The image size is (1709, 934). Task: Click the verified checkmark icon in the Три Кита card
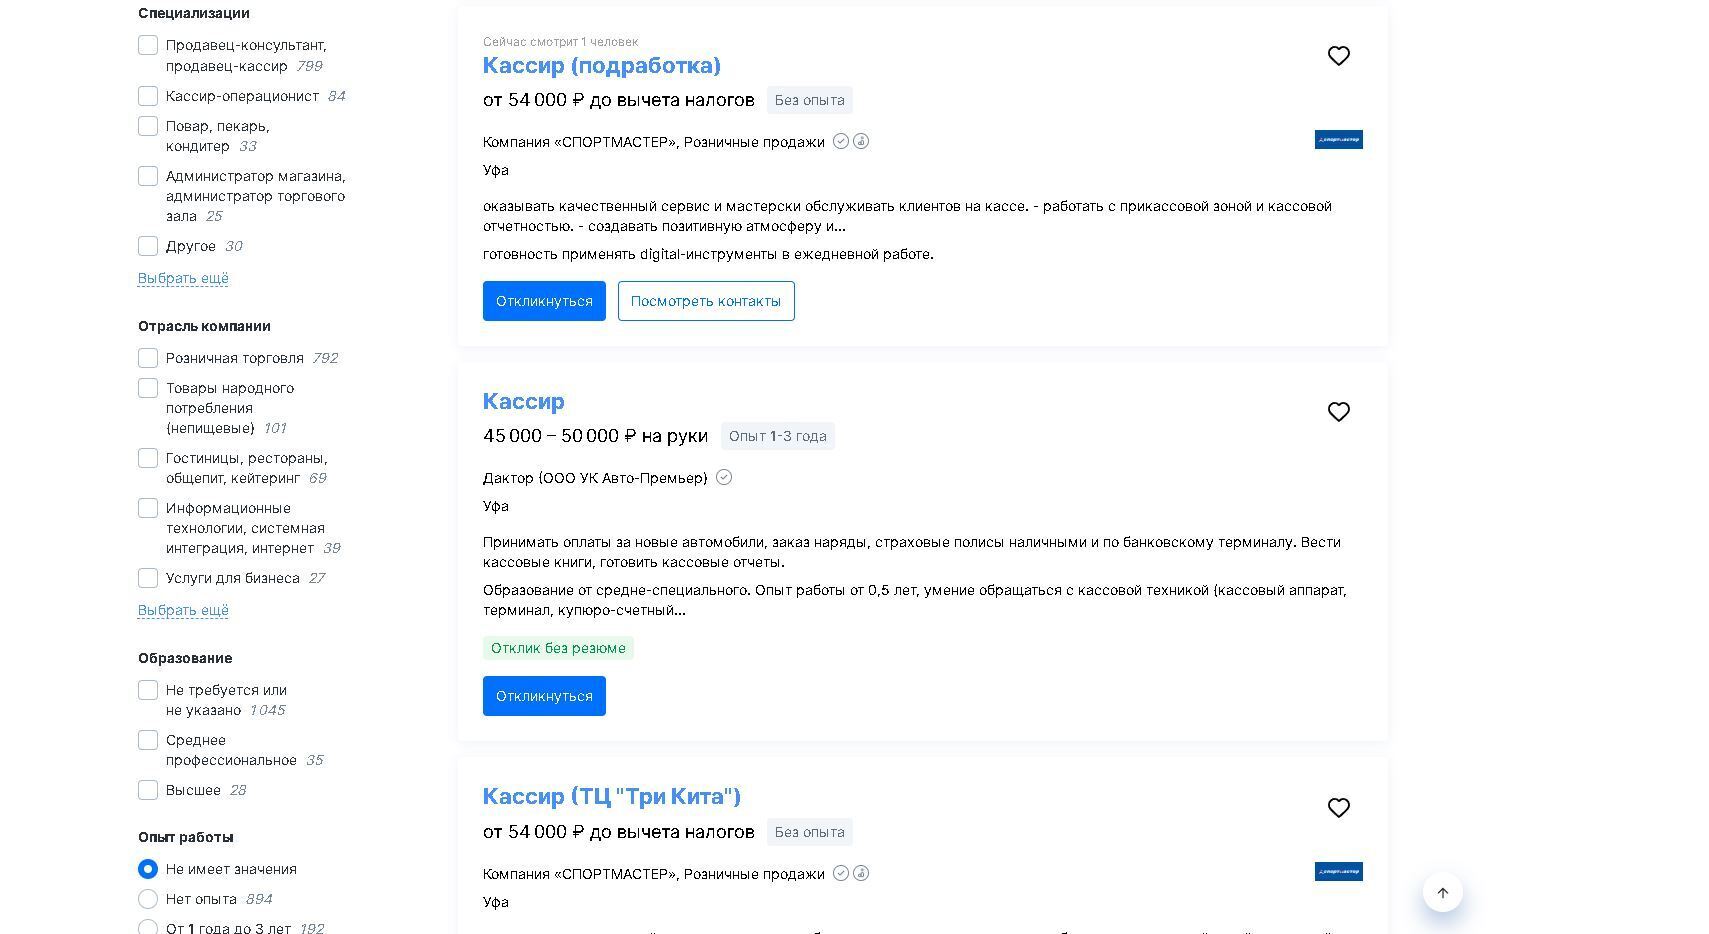click(x=841, y=874)
